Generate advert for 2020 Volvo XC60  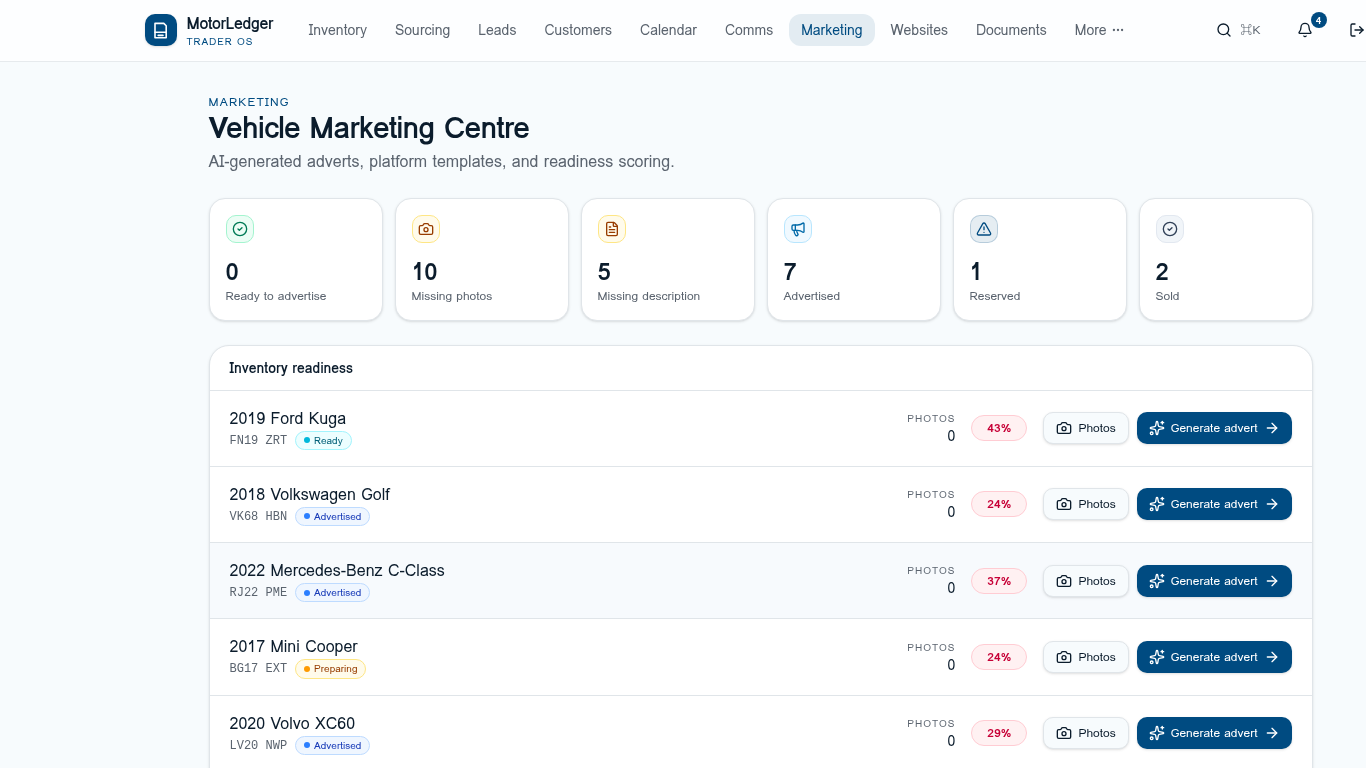click(x=1214, y=733)
